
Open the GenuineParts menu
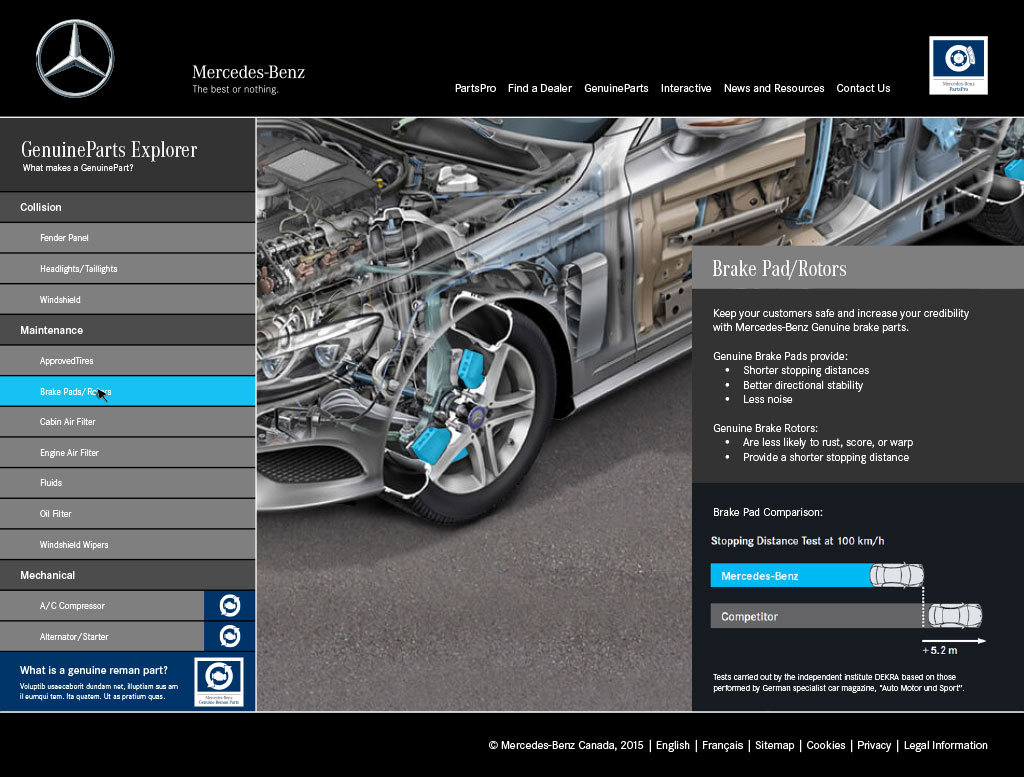pos(616,88)
